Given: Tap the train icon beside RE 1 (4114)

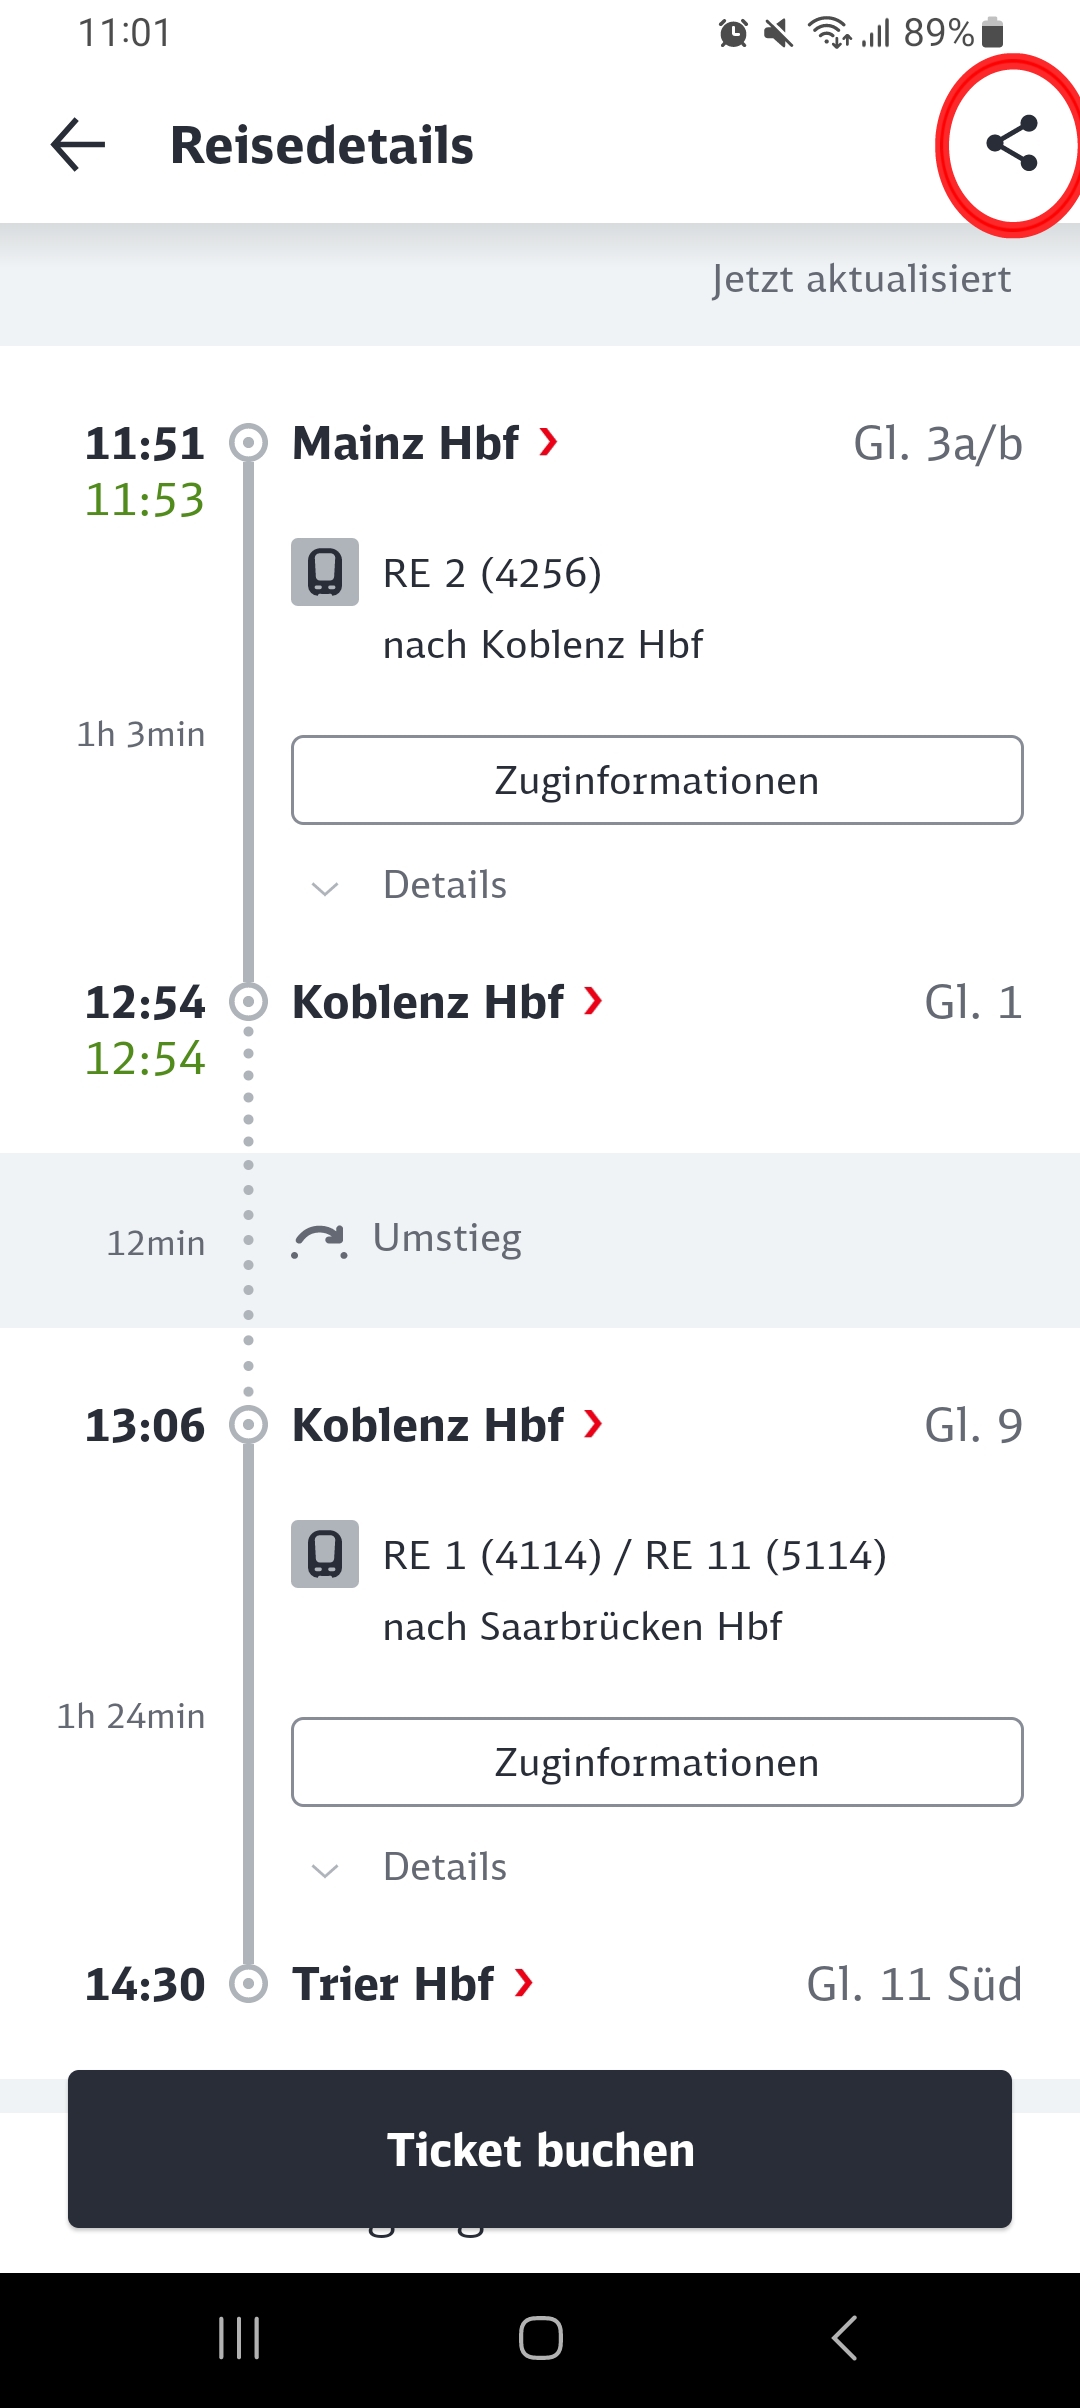Looking at the screenshot, I should coord(325,1554).
